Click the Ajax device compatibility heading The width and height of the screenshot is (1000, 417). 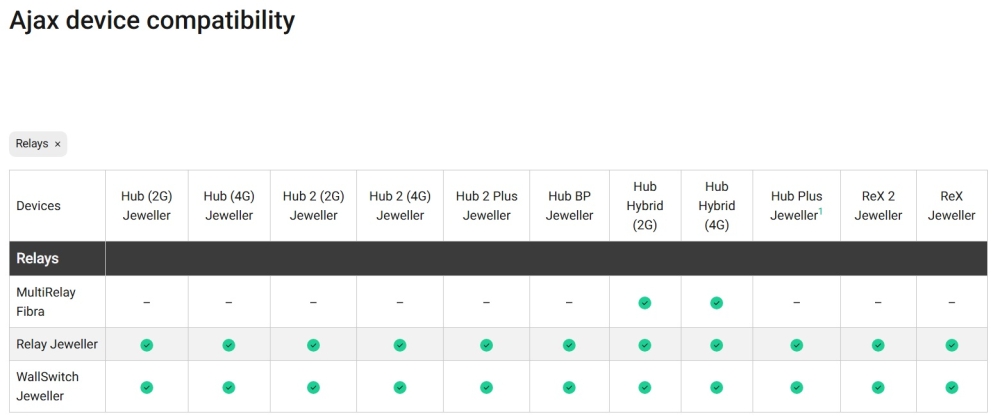point(152,21)
